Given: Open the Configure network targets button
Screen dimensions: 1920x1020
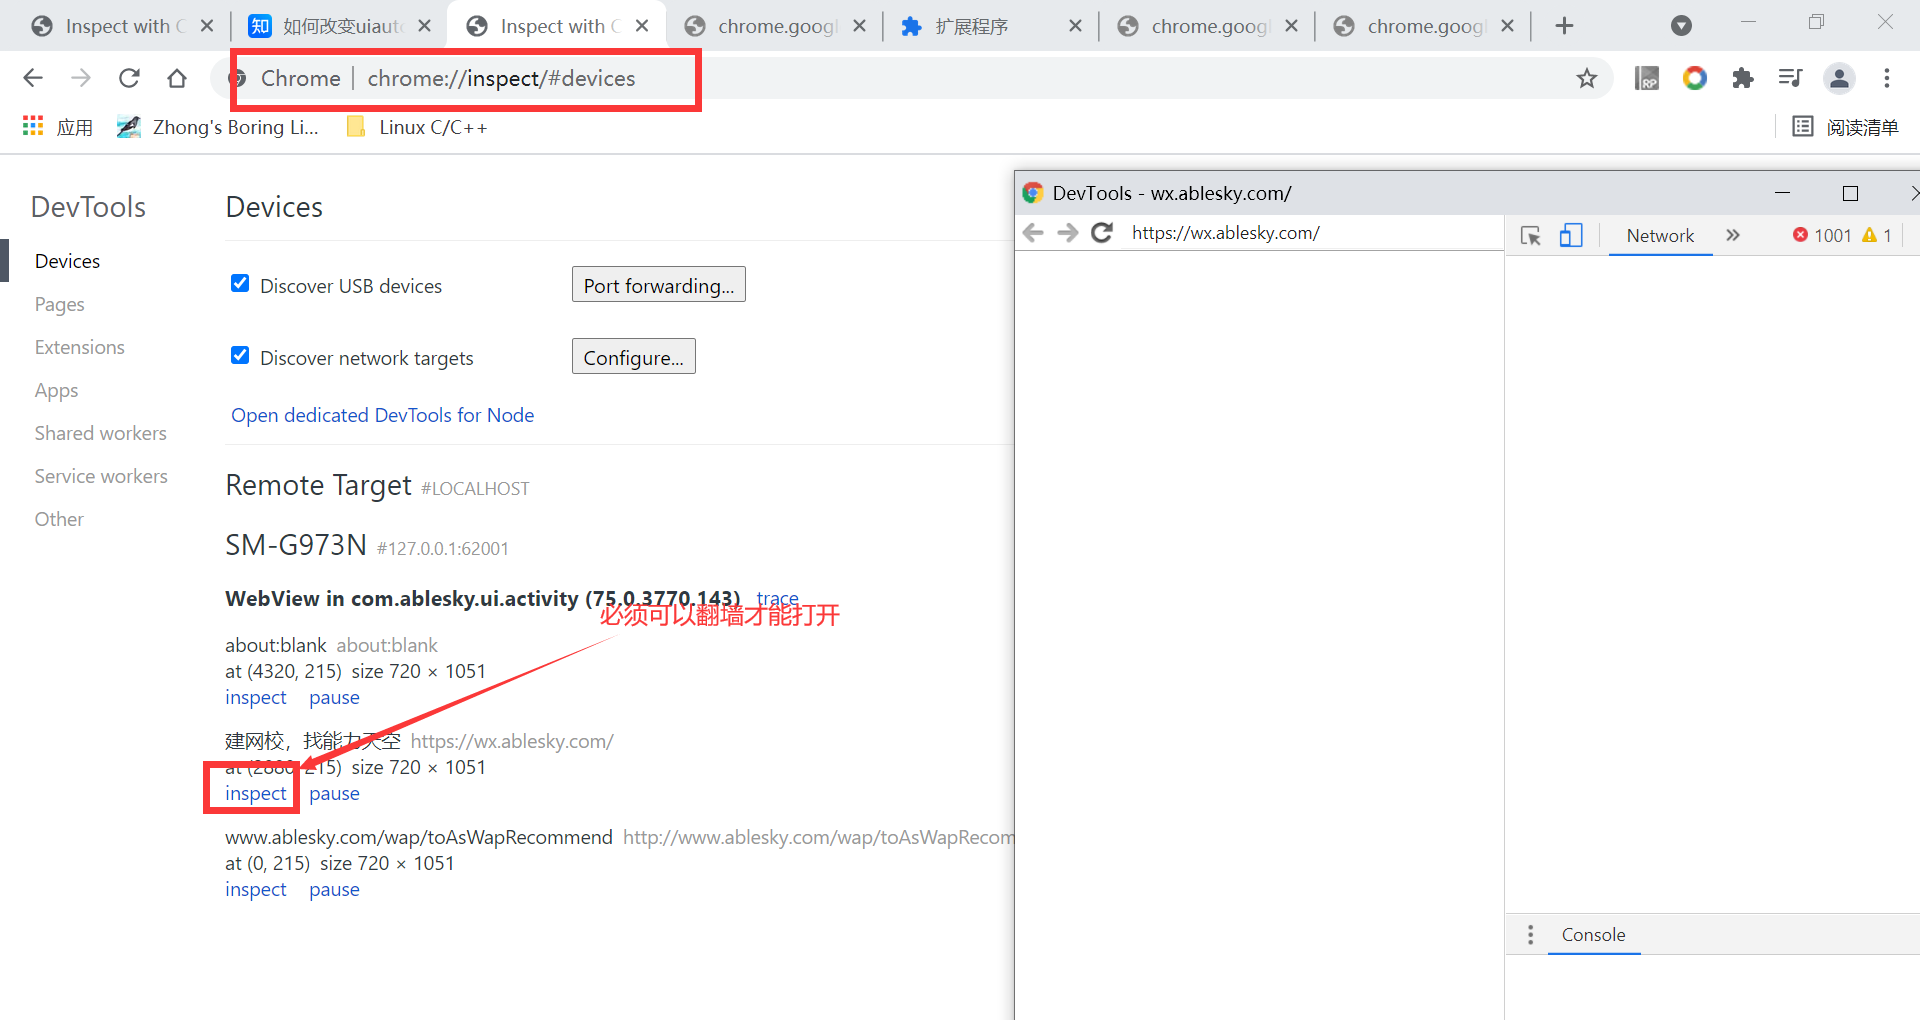Looking at the screenshot, I should tap(634, 357).
